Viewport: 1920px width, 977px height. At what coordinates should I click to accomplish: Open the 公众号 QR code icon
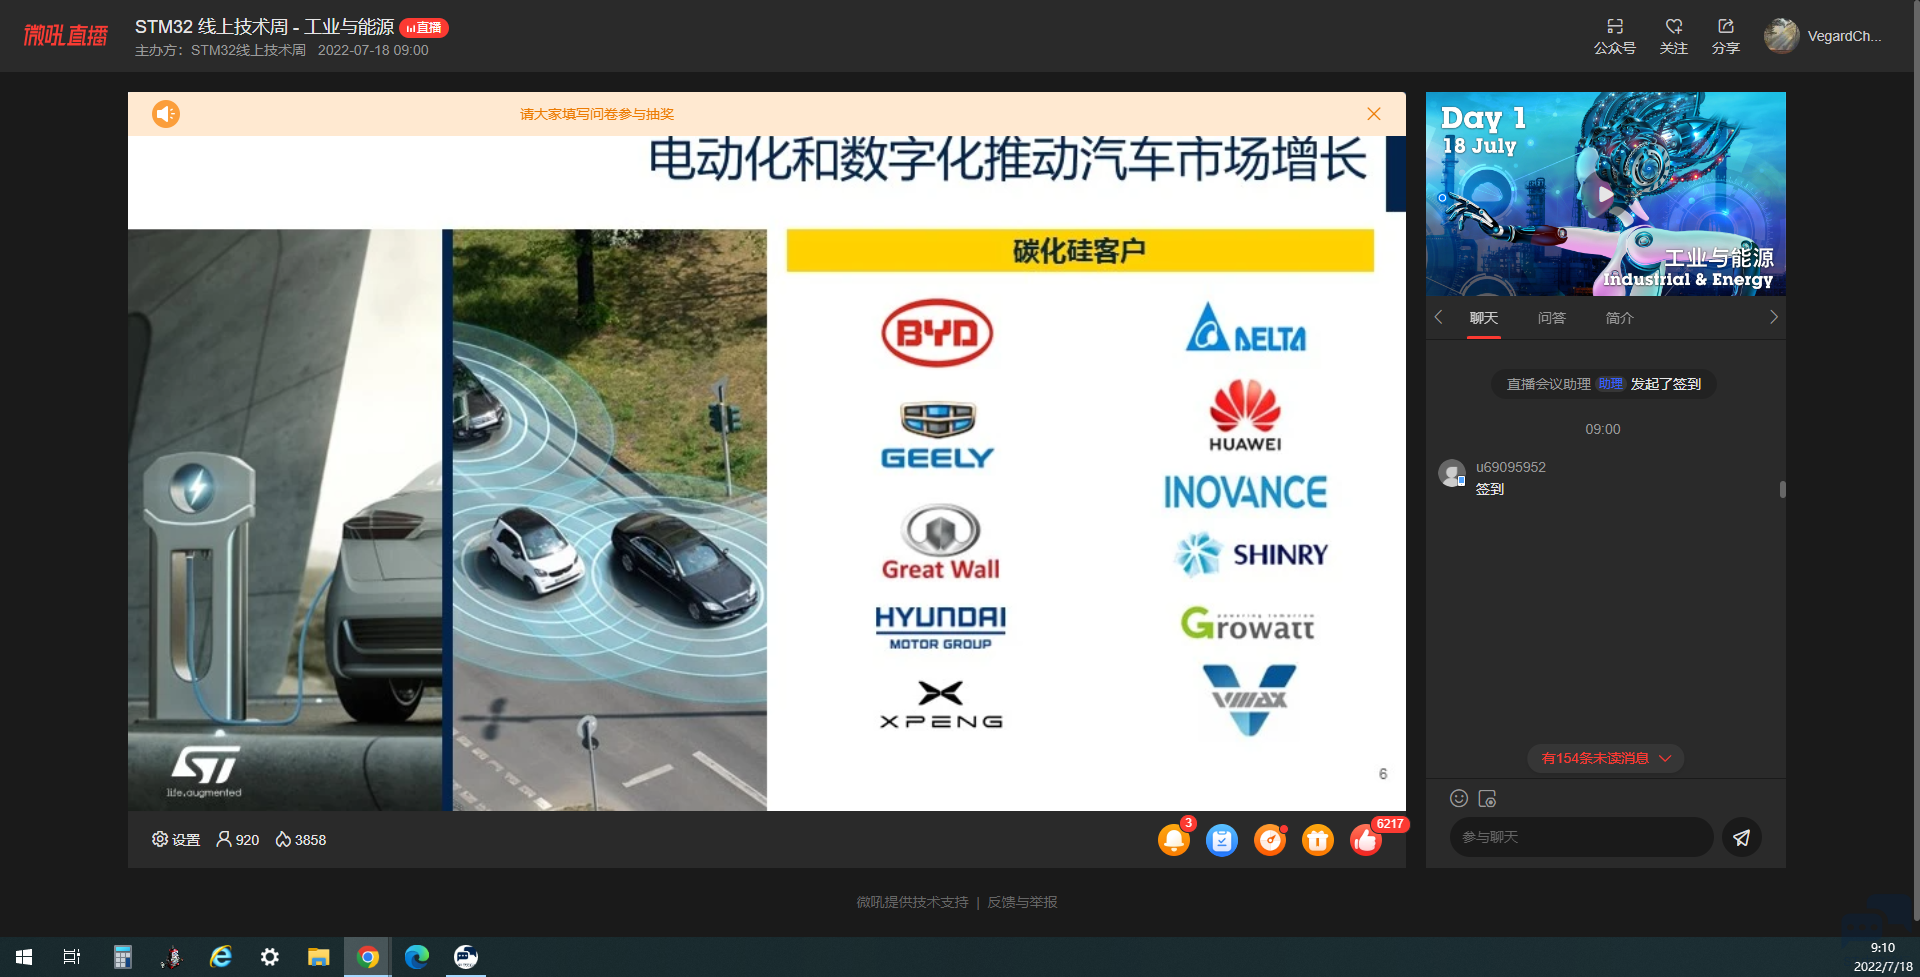tap(1615, 27)
